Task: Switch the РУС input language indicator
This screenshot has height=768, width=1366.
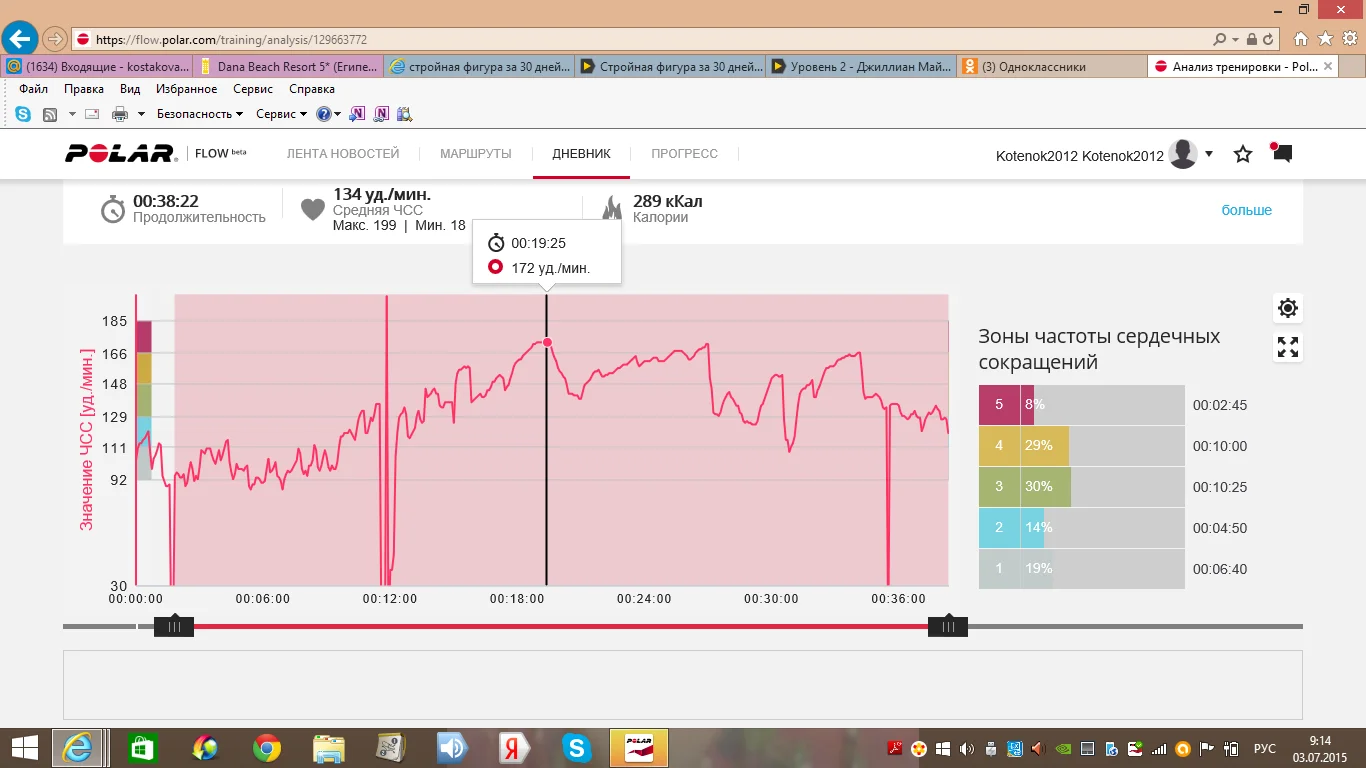Action: pos(1264,748)
